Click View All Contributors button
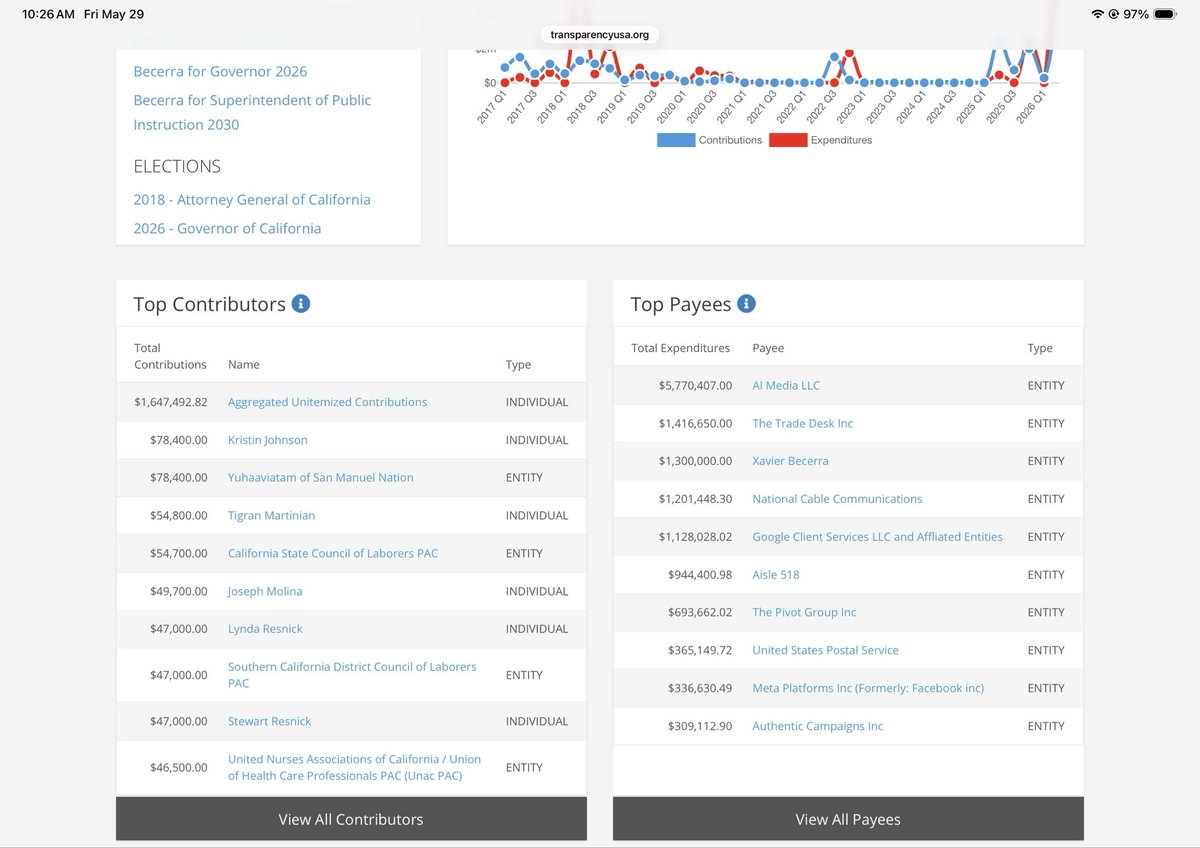This screenshot has height=848, width=1200. pos(351,819)
